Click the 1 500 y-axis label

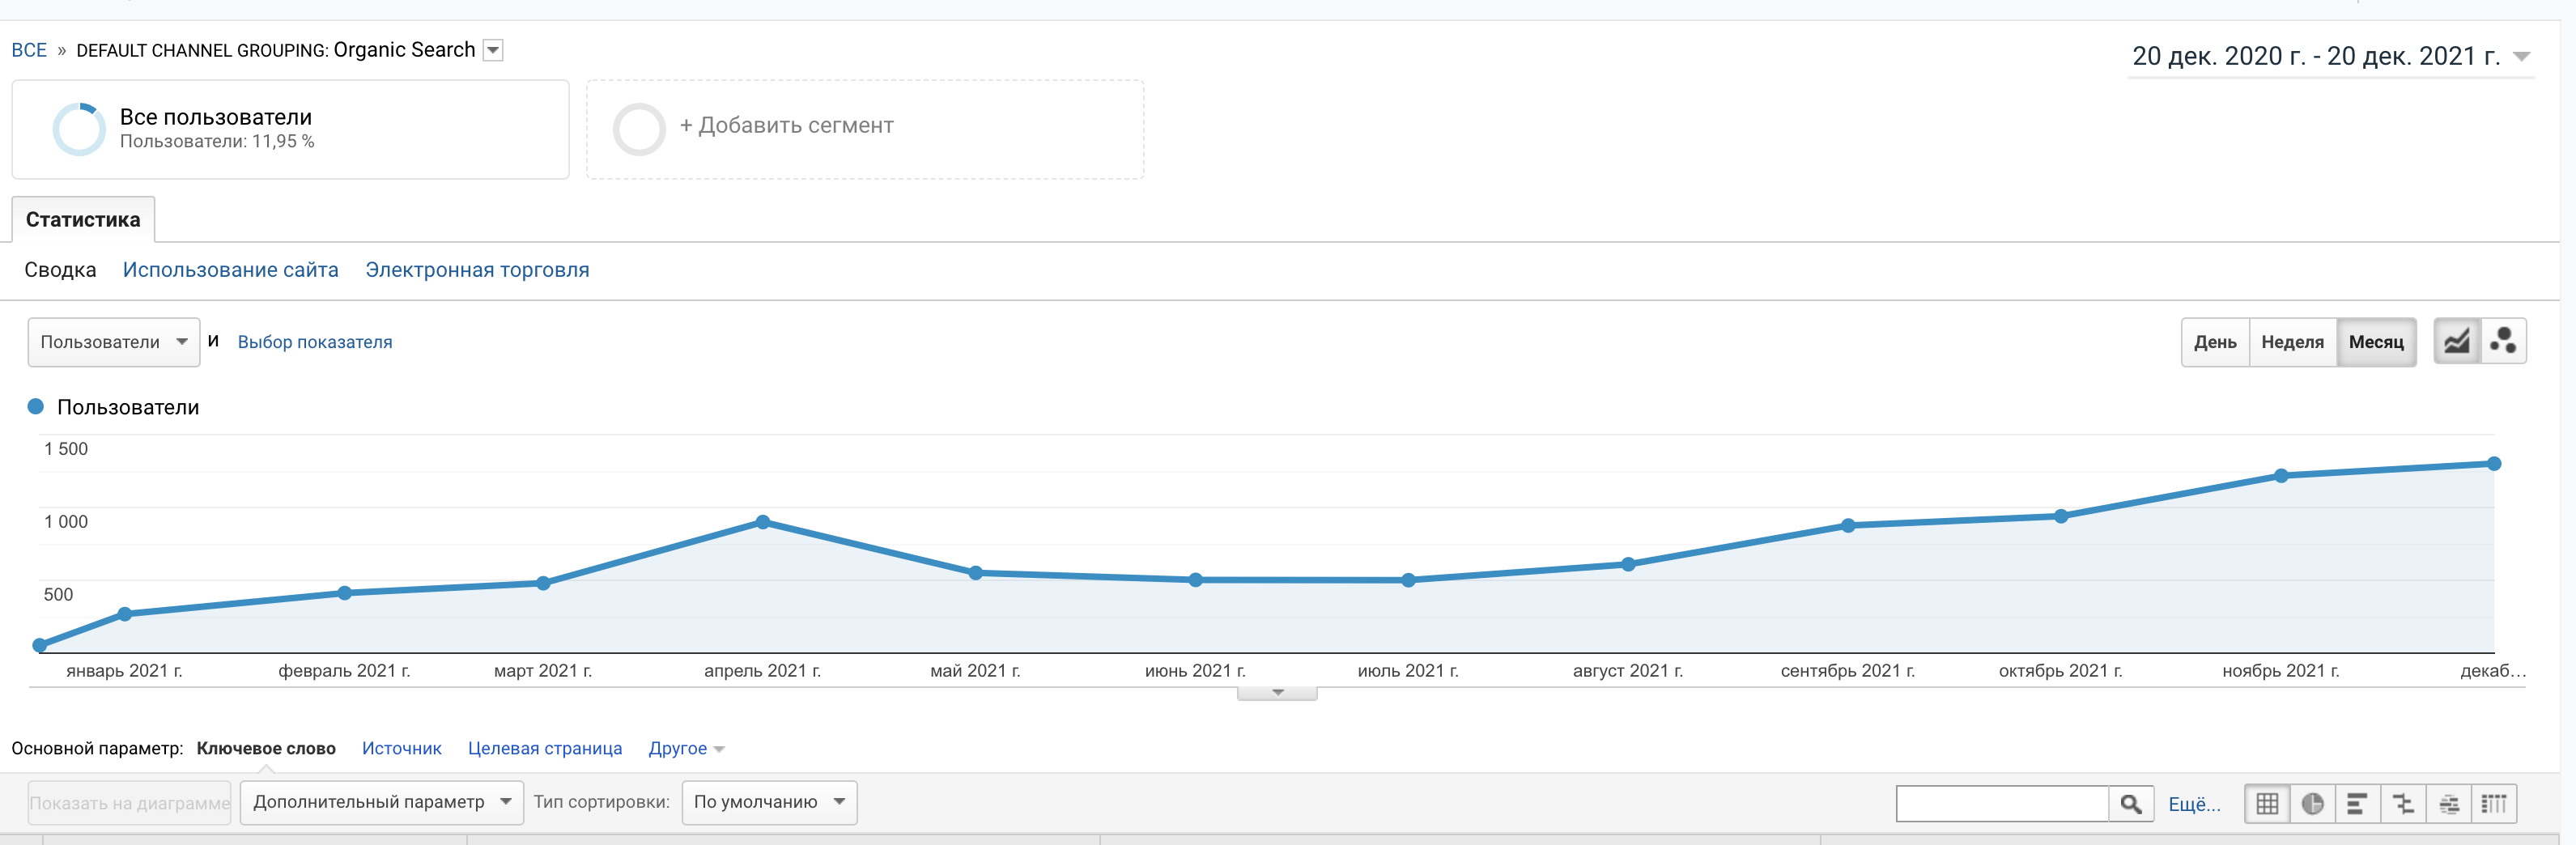66,449
